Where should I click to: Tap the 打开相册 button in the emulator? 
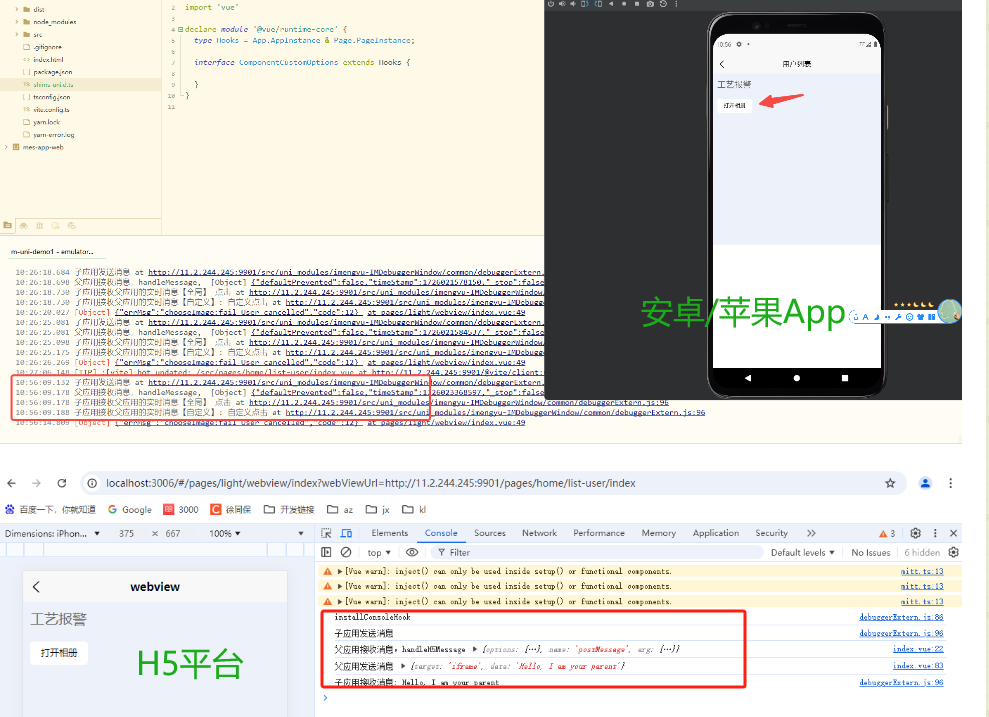(734, 105)
